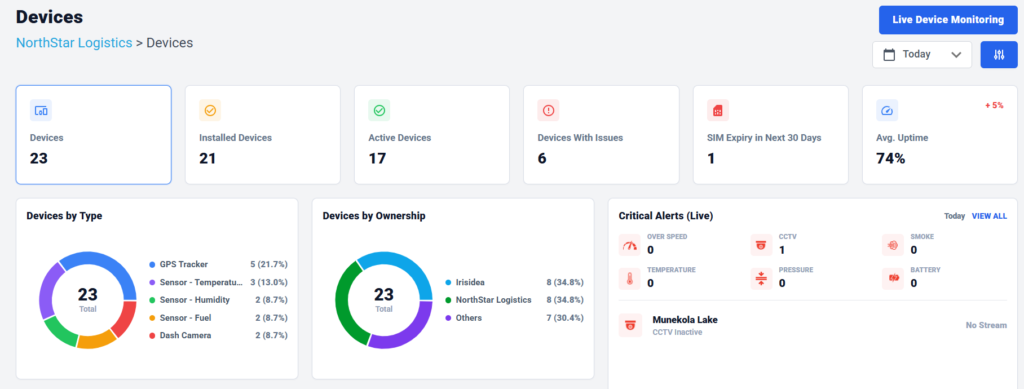
Task: Click the Temperature thermometer icon
Action: [x=630, y=279]
